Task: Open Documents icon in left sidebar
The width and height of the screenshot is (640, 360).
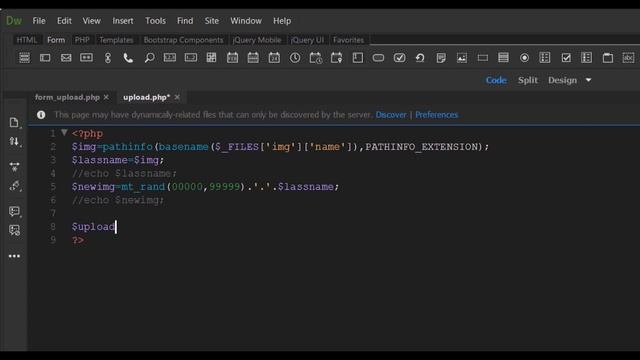Action: tap(14, 122)
